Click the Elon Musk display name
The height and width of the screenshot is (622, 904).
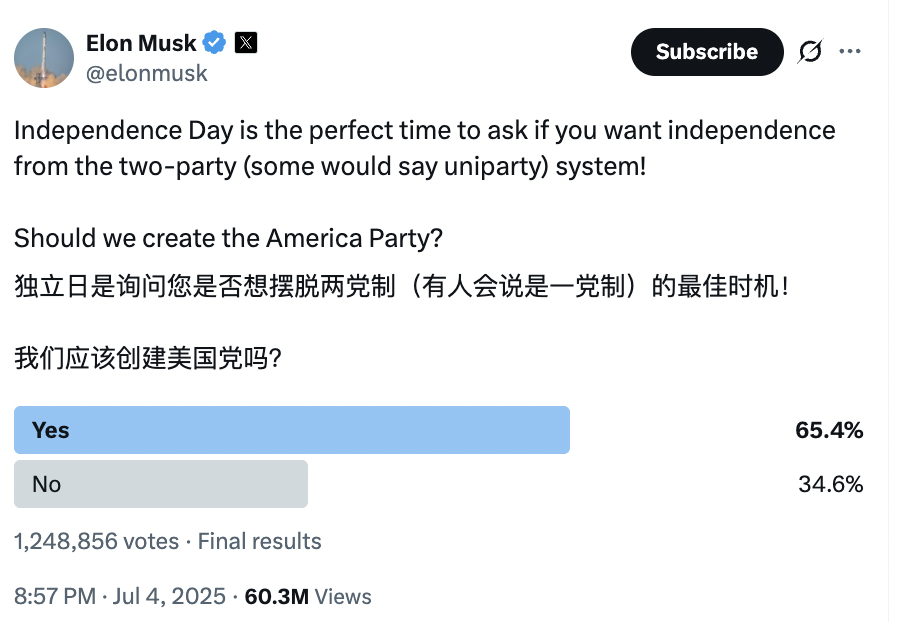tap(141, 43)
